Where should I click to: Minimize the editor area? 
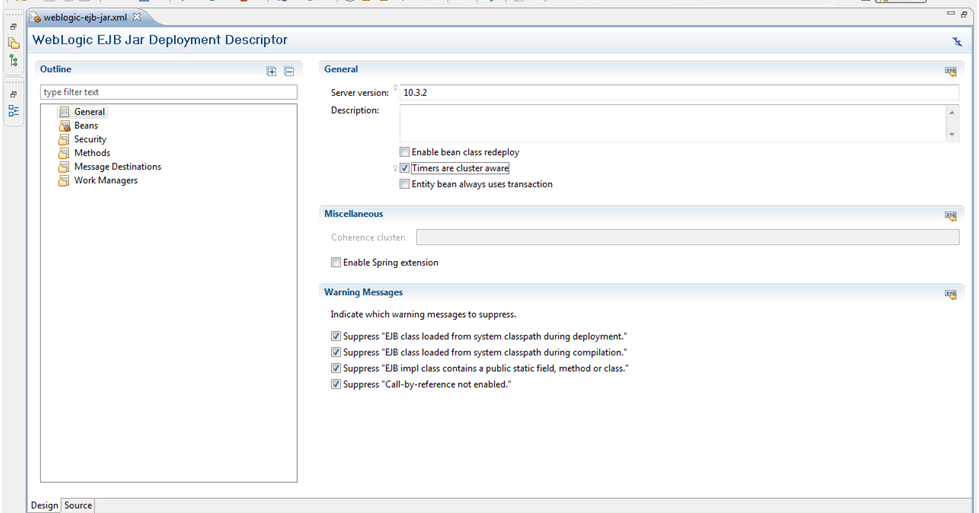click(x=951, y=13)
